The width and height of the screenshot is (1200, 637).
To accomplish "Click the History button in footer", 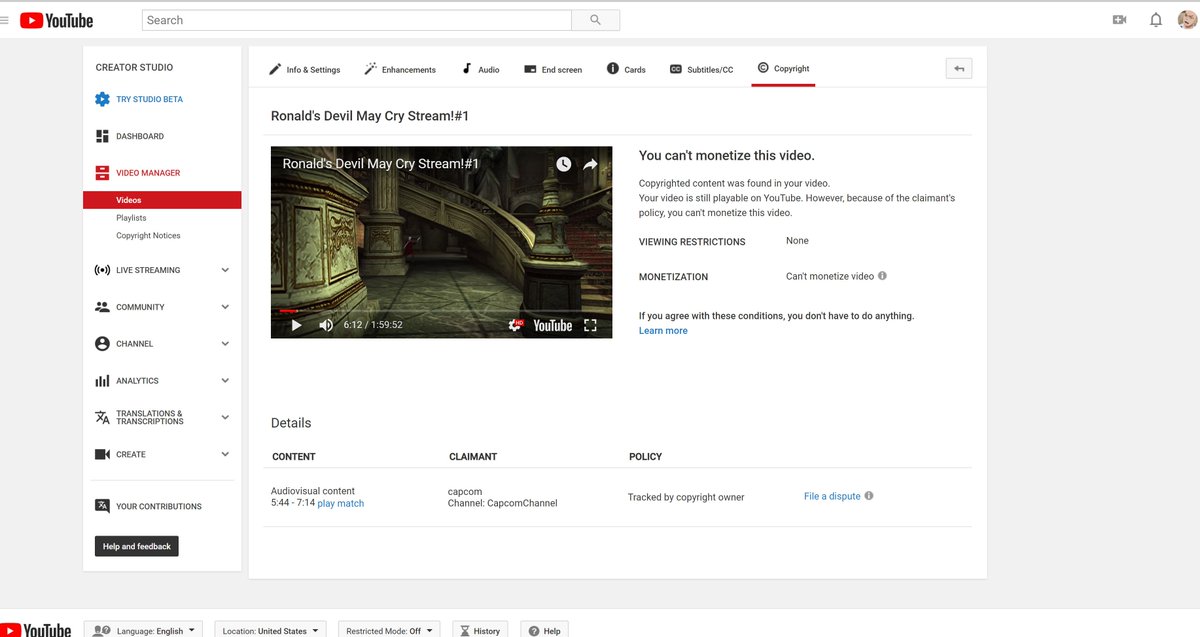I will [x=480, y=630].
